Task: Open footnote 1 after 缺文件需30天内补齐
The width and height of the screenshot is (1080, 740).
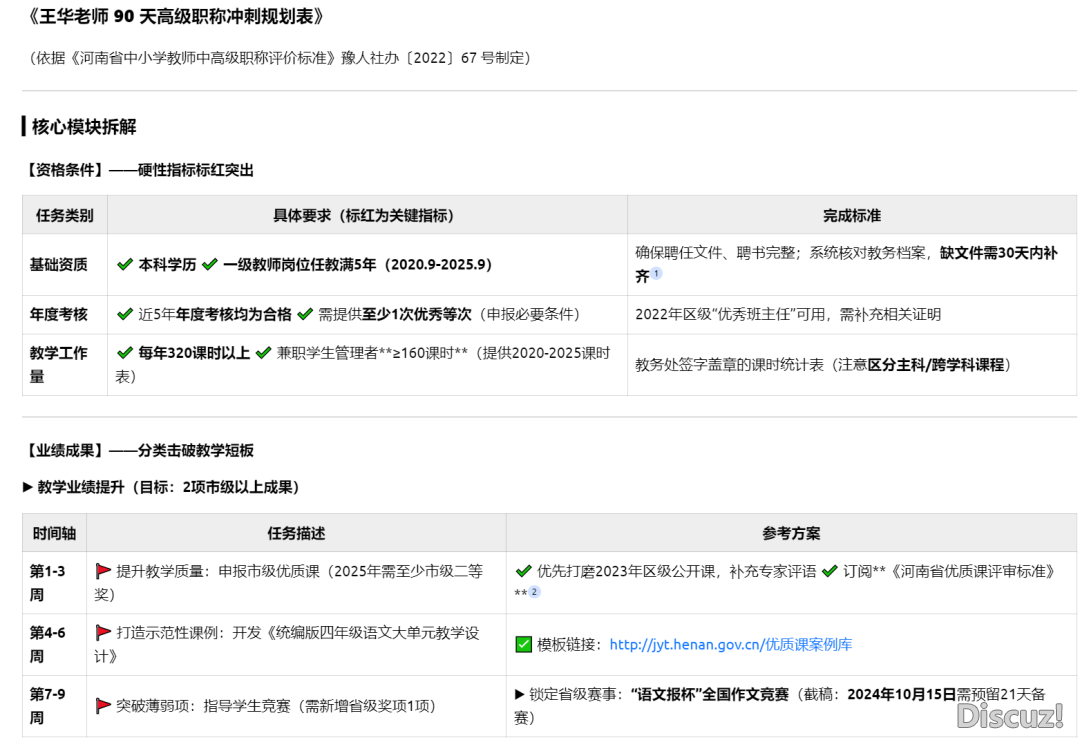Action: (656, 274)
